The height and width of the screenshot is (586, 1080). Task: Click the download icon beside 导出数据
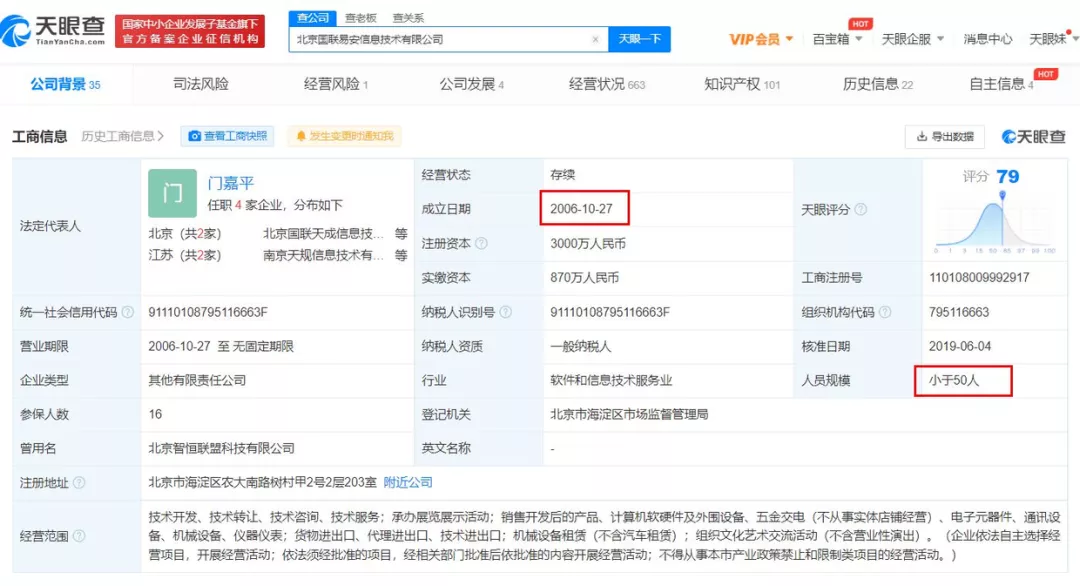point(922,135)
